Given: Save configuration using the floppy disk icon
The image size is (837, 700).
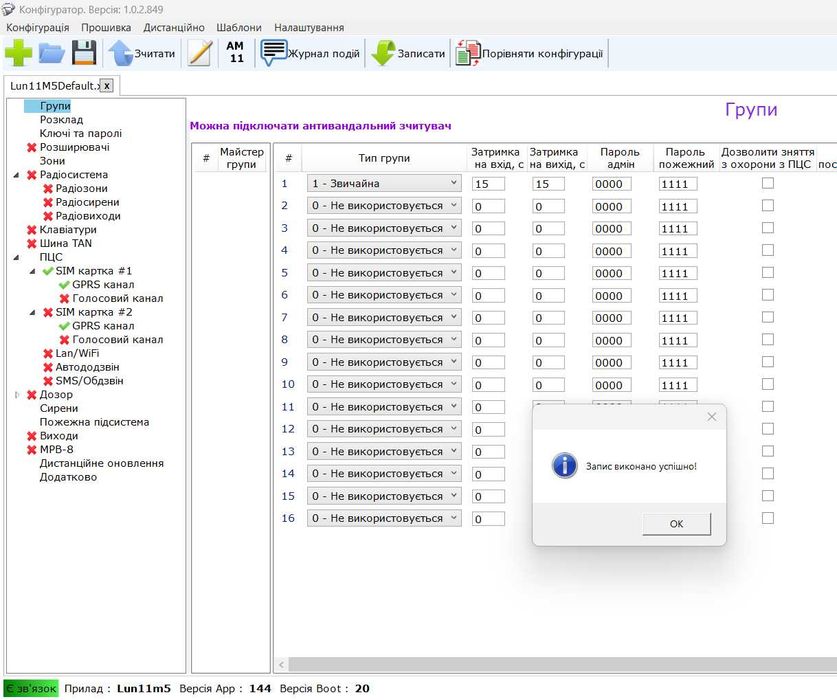Looking at the screenshot, I should 84,54.
